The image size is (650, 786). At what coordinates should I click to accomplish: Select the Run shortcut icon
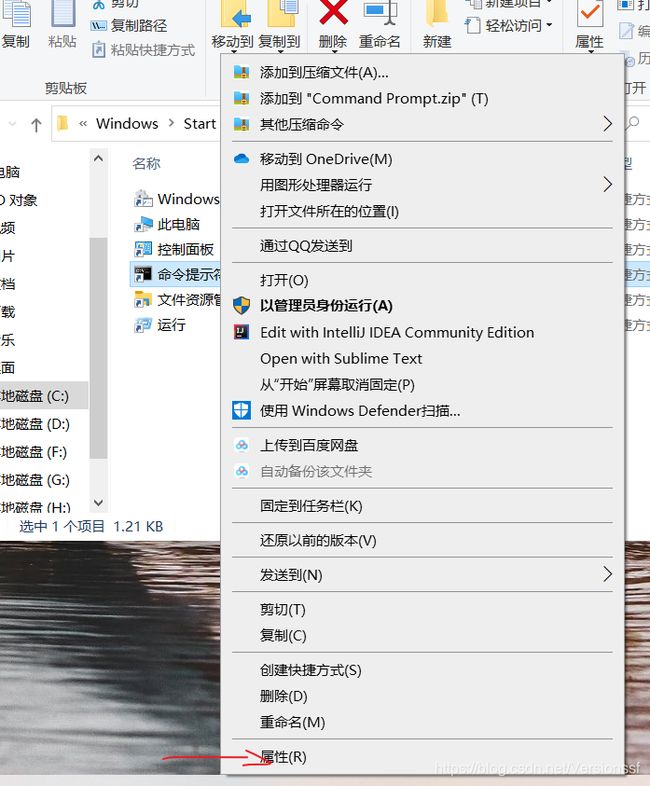coord(143,325)
